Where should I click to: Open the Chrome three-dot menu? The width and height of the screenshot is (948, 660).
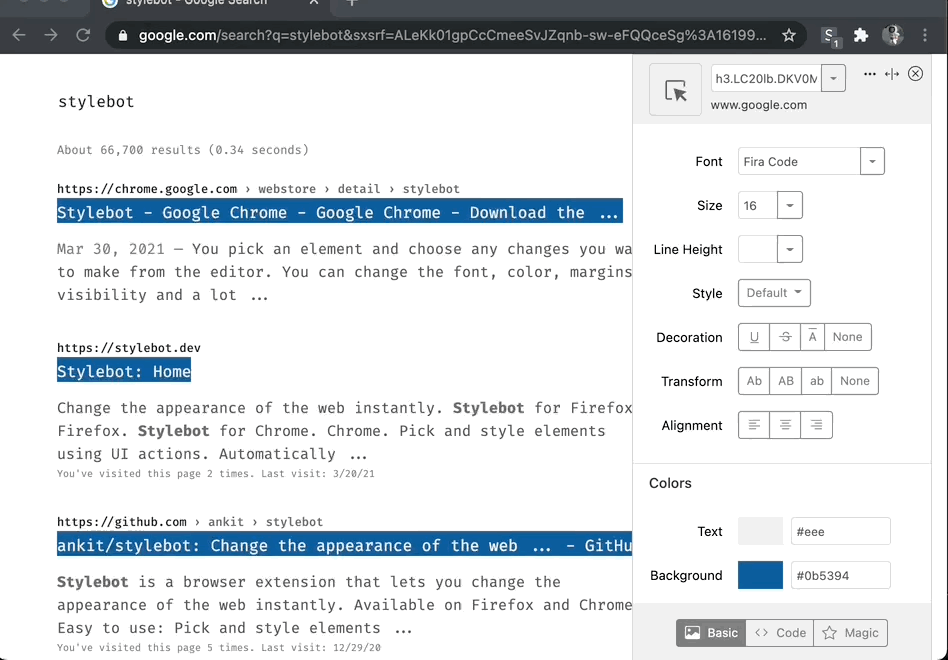[x=924, y=35]
